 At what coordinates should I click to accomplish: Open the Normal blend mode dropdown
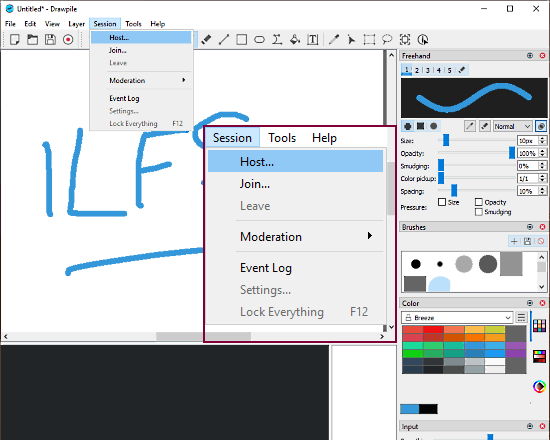[x=512, y=126]
